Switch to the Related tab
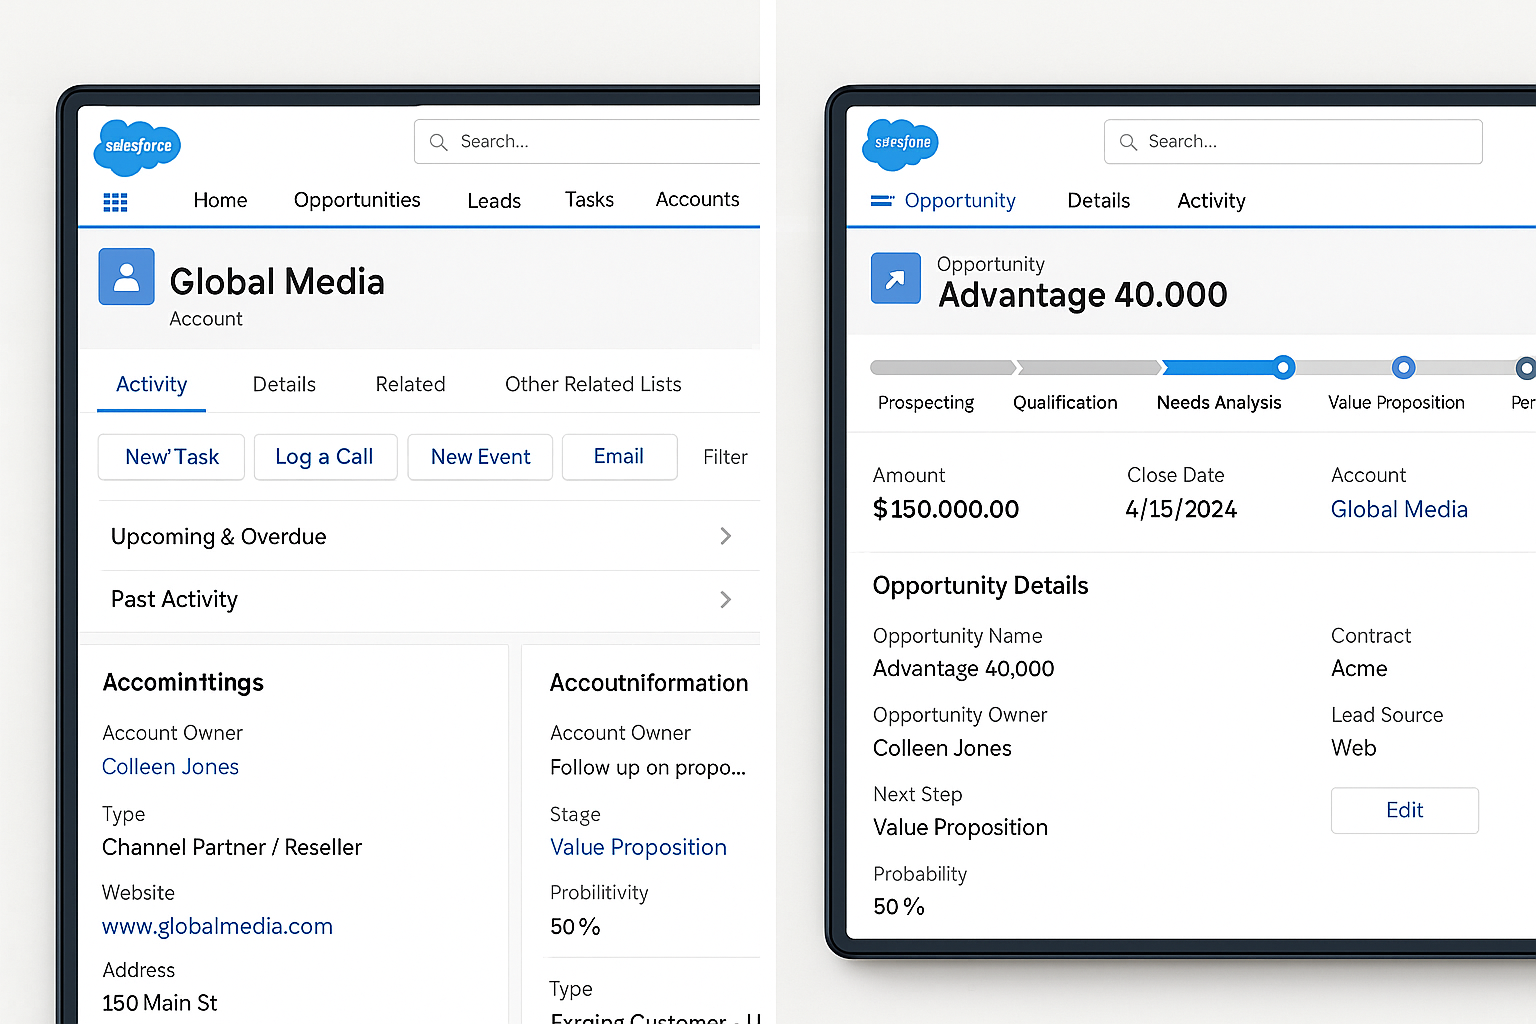Image resolution: width=1536 pixels, height=1024 pixels. 410,384
